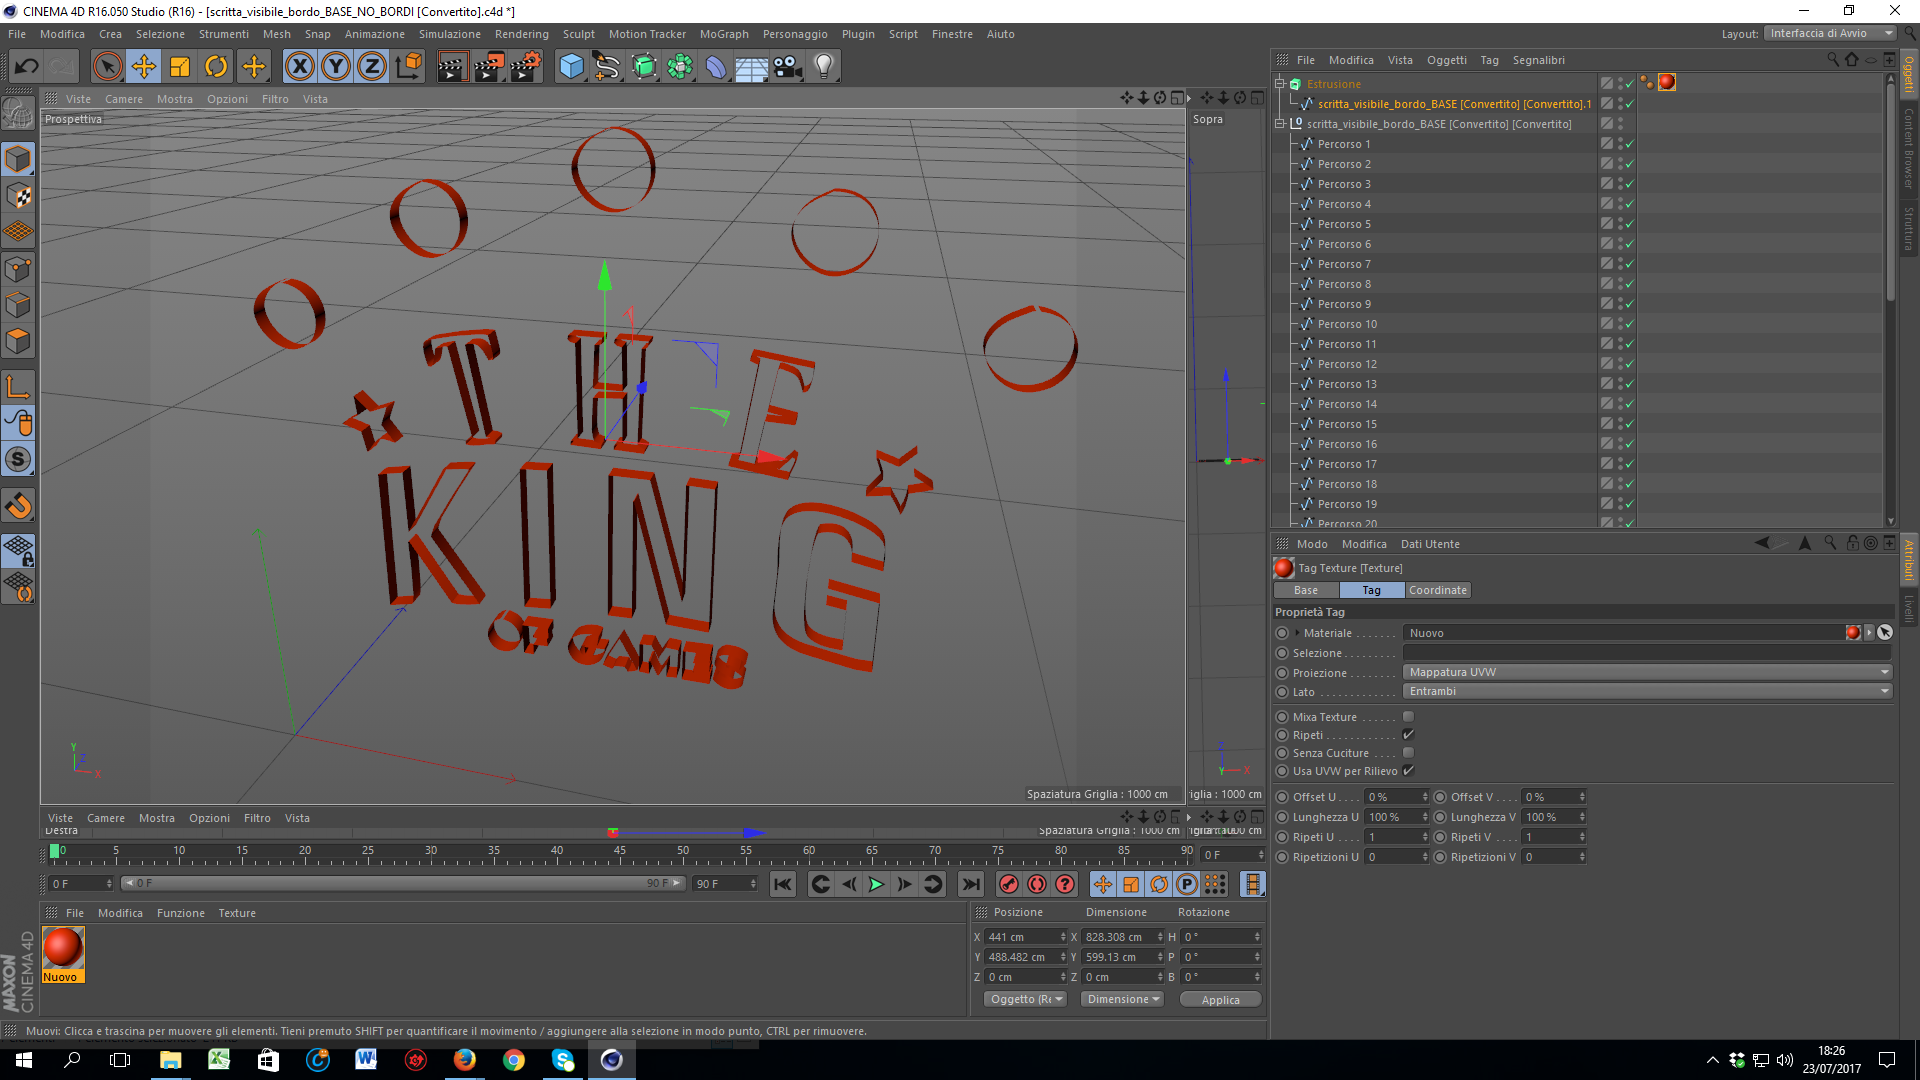This screenshot has height=1080, width=1920.
Task: Click the Render to Picture Viewer icon
Action: coord(488,67)
